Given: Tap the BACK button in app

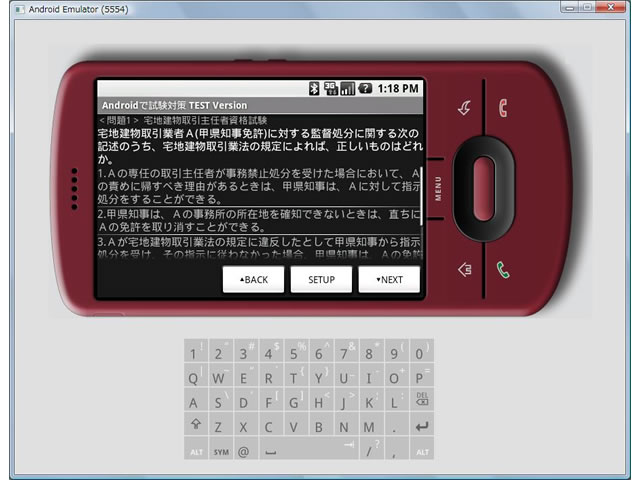Looking at the screenshot, I should (x=253, y=280).
